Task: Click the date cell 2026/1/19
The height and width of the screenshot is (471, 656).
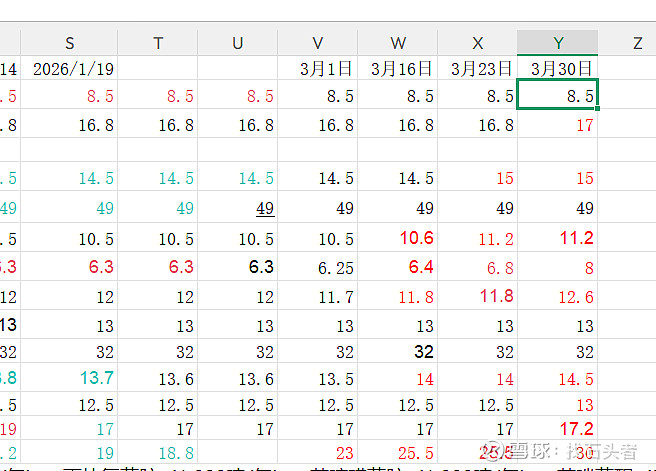Action: [69, 68]
